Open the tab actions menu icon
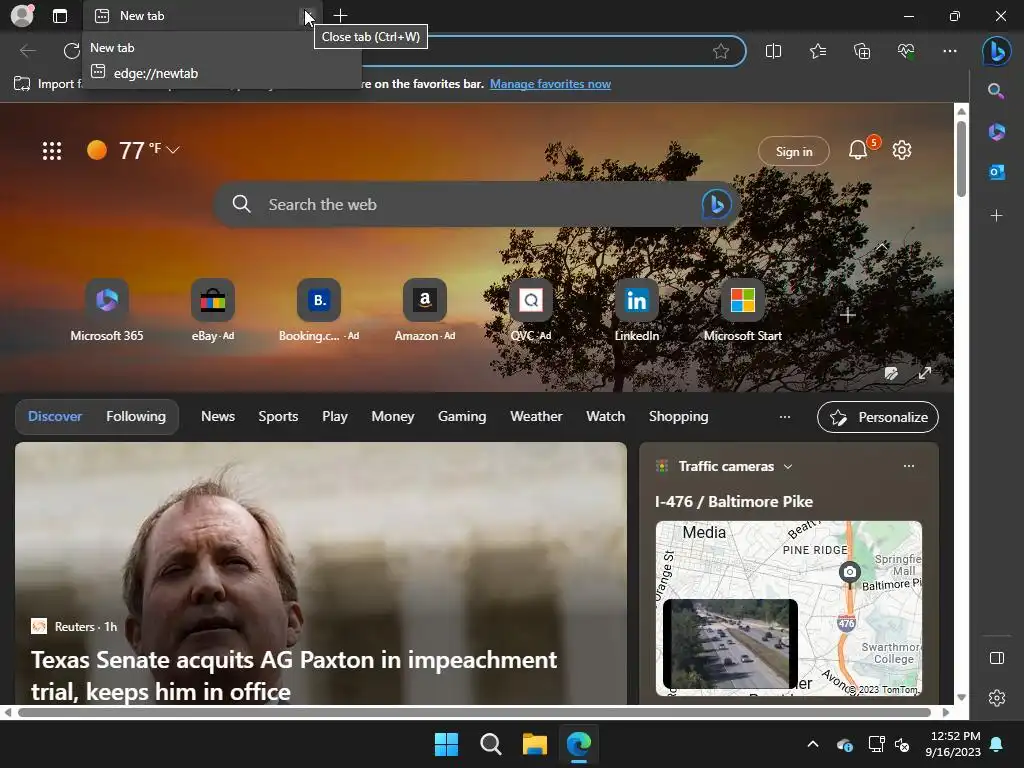This screenshot has height=768, width=1024. (x=60, y=16)
